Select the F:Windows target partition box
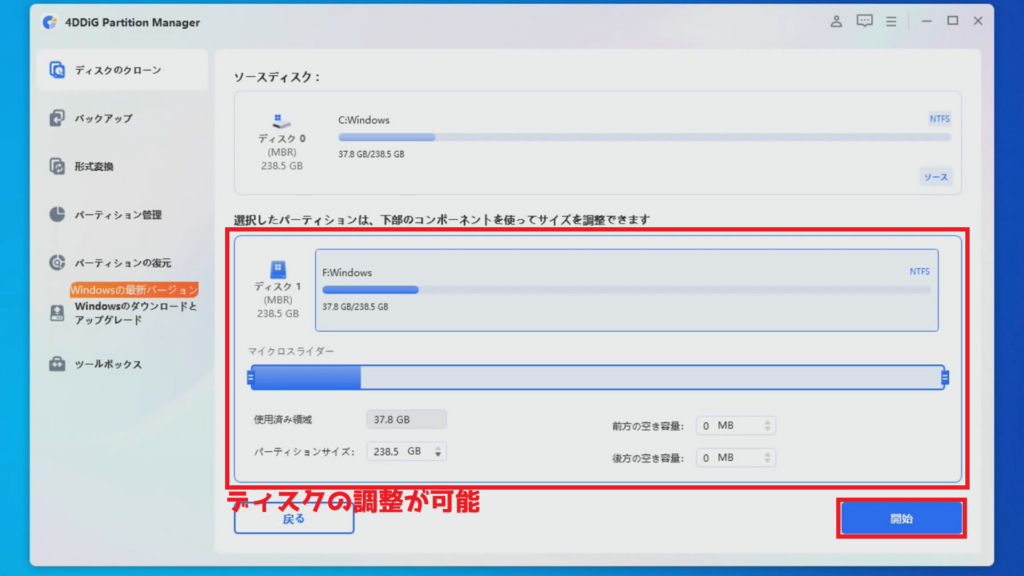This screenshot has width=1024, height=576. click(626, 290)
